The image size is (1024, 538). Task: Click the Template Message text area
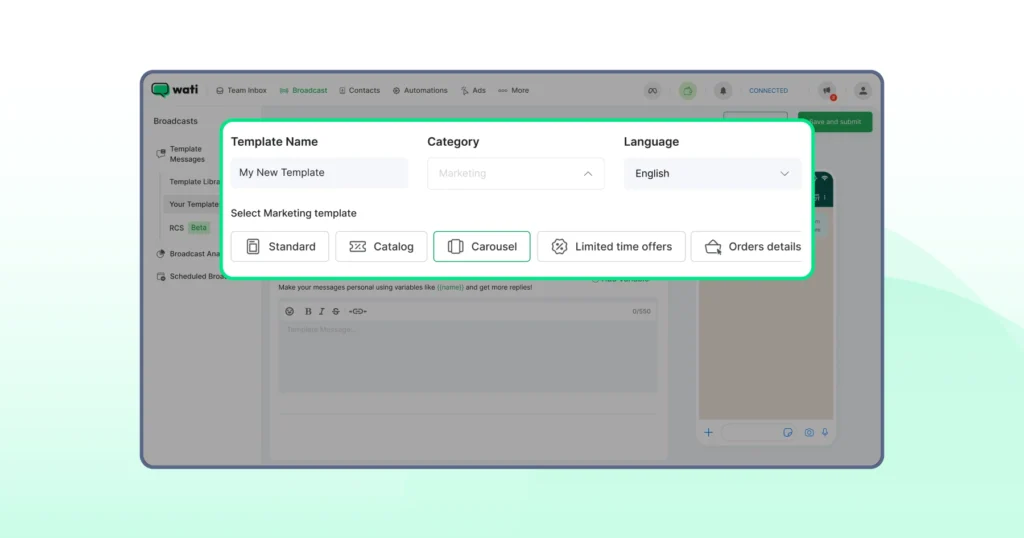tap(468, 356)
